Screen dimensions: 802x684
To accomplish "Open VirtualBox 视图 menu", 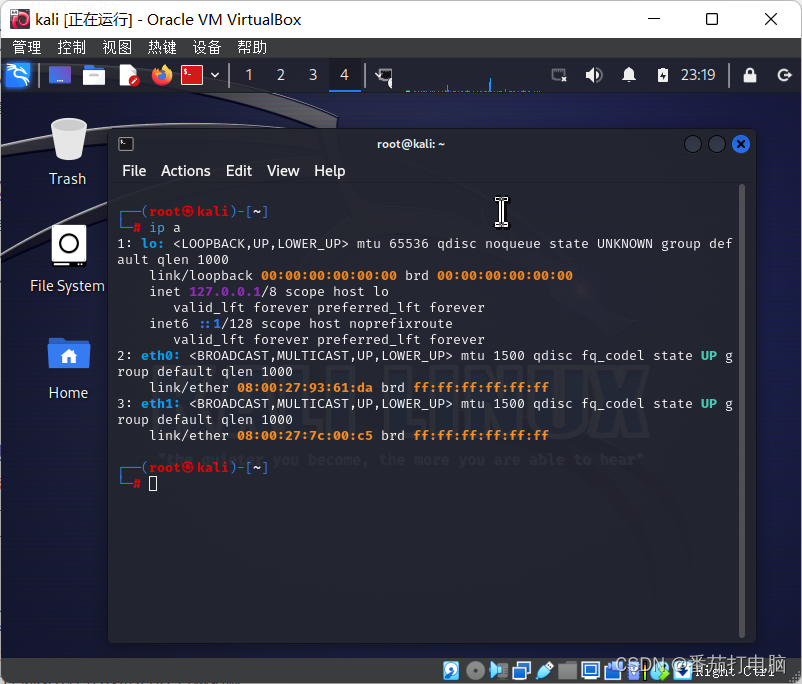I will (x=117, y=48).
